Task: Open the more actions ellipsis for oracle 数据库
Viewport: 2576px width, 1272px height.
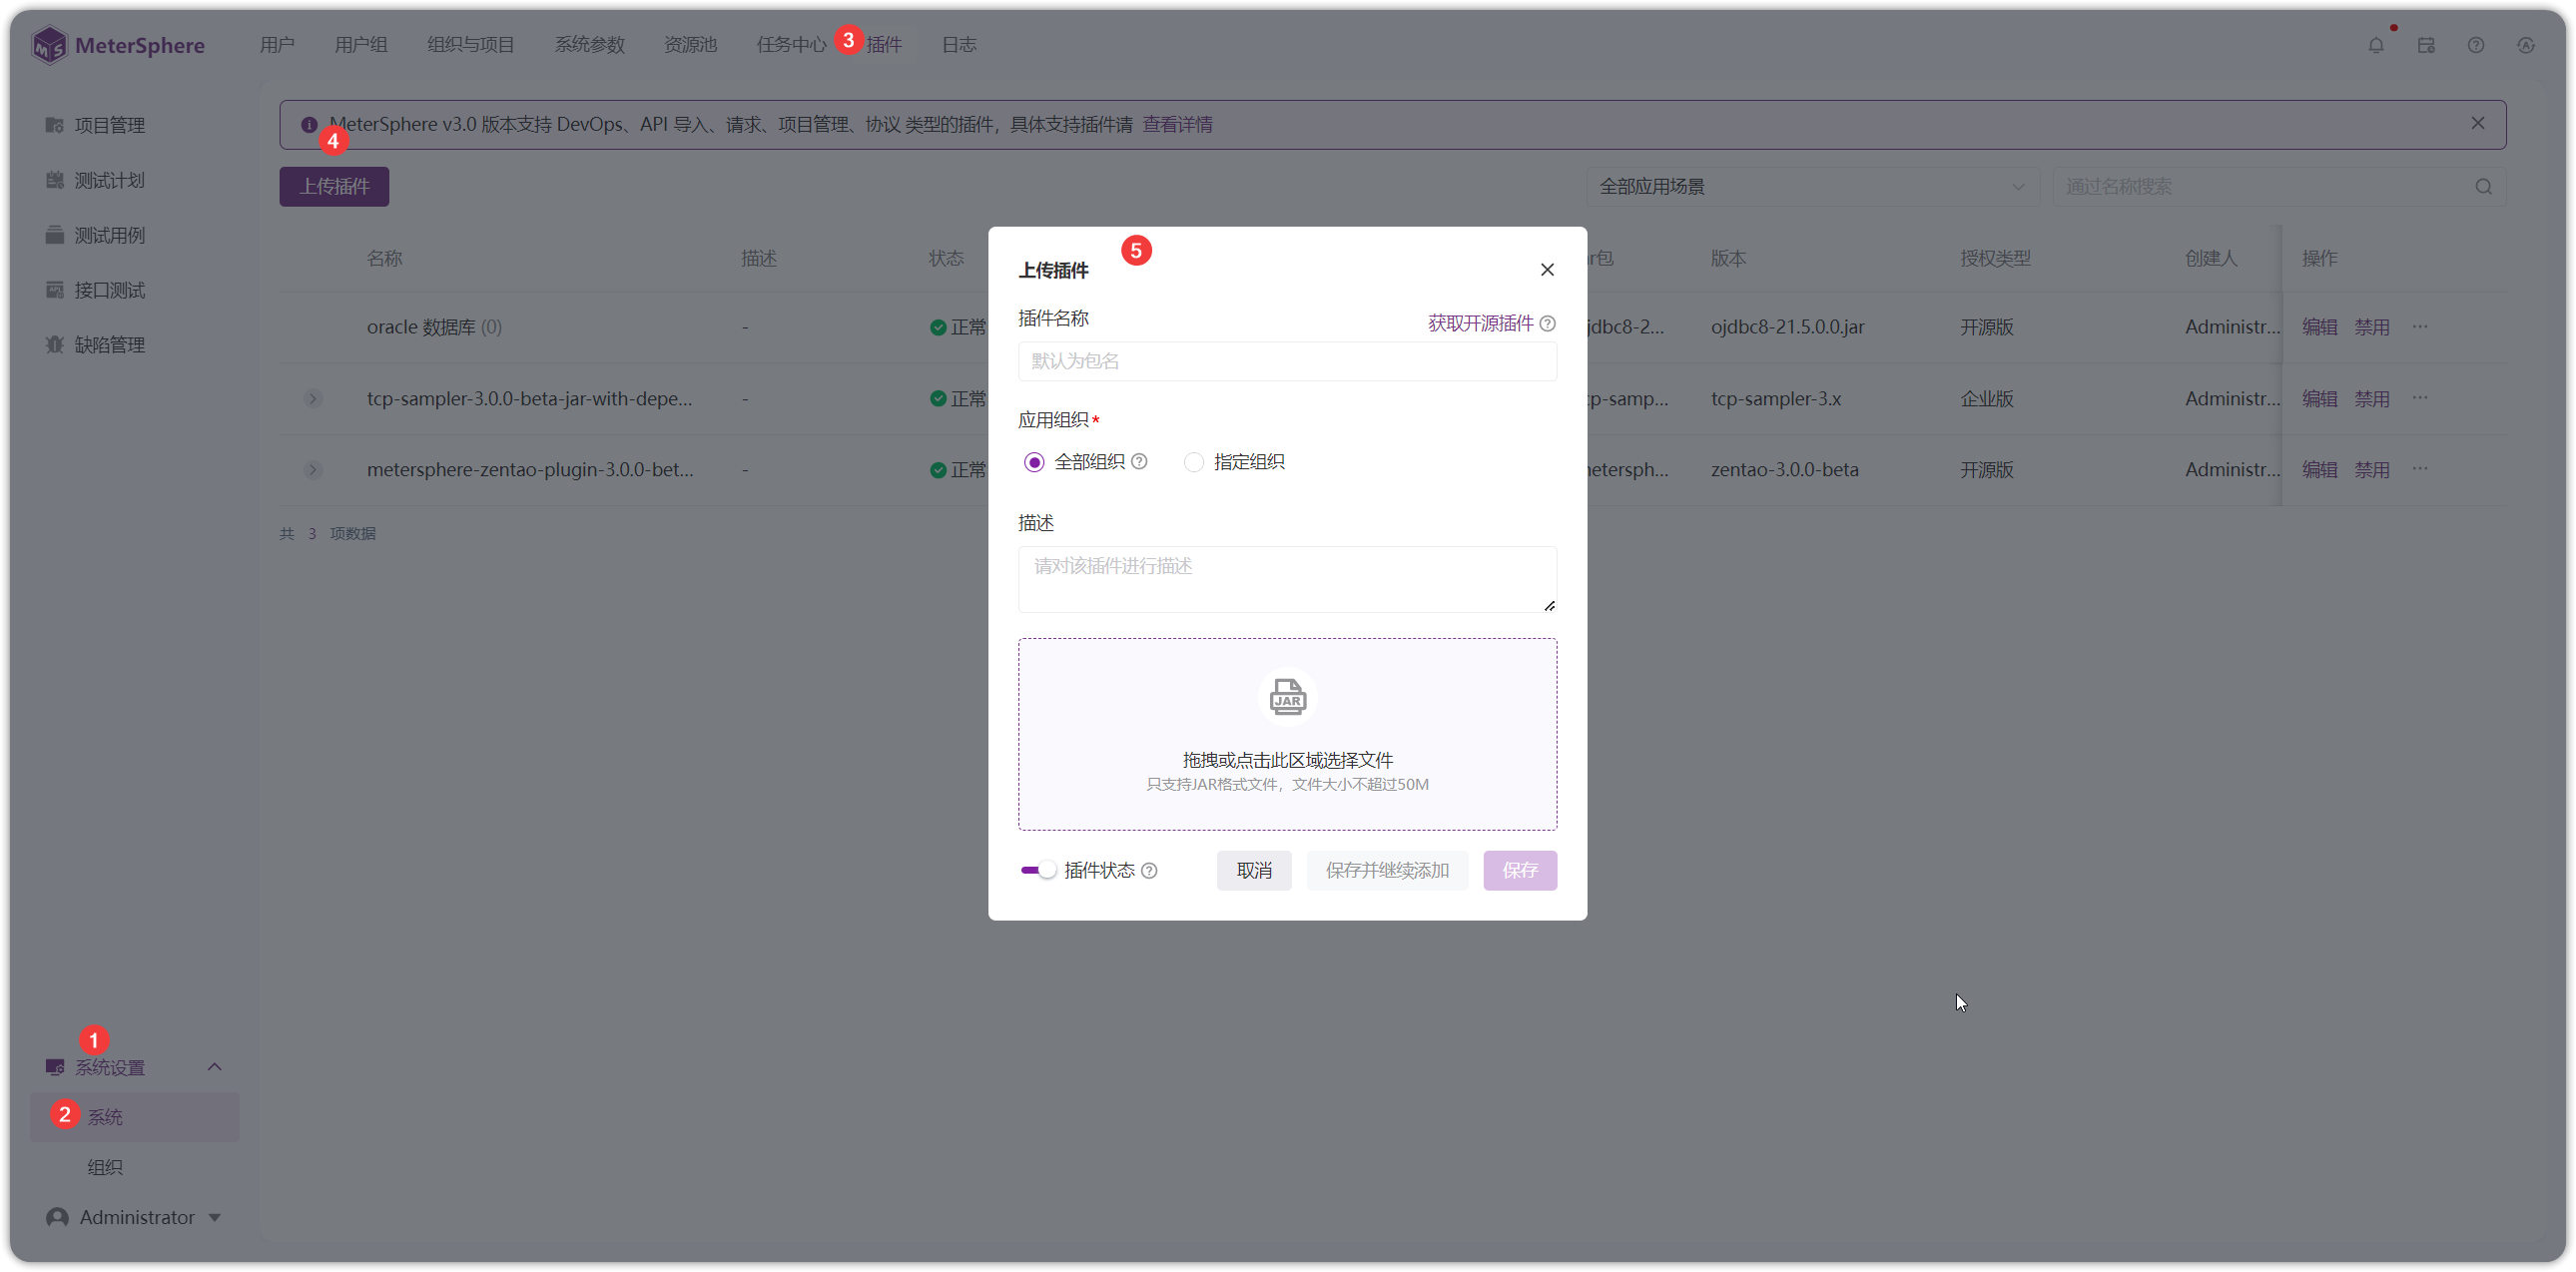Action: [2420, 327]
